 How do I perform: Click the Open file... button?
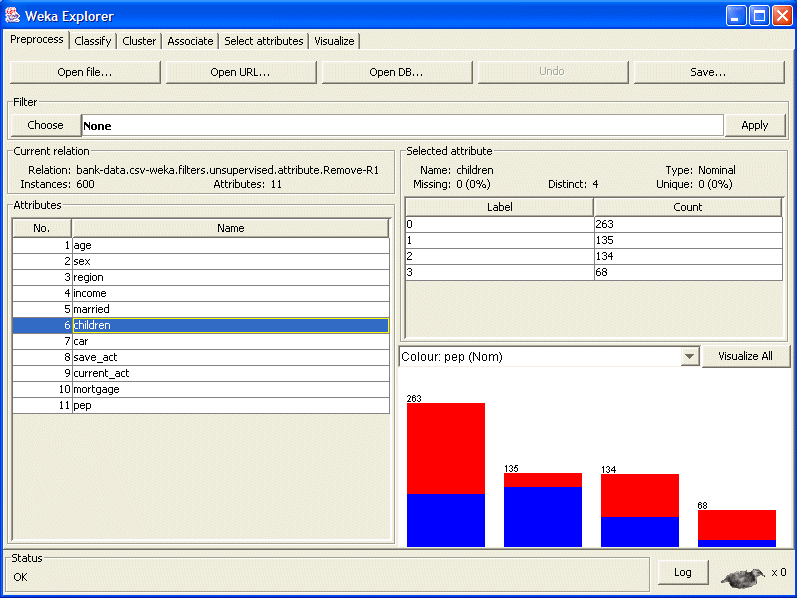(85, 72)
